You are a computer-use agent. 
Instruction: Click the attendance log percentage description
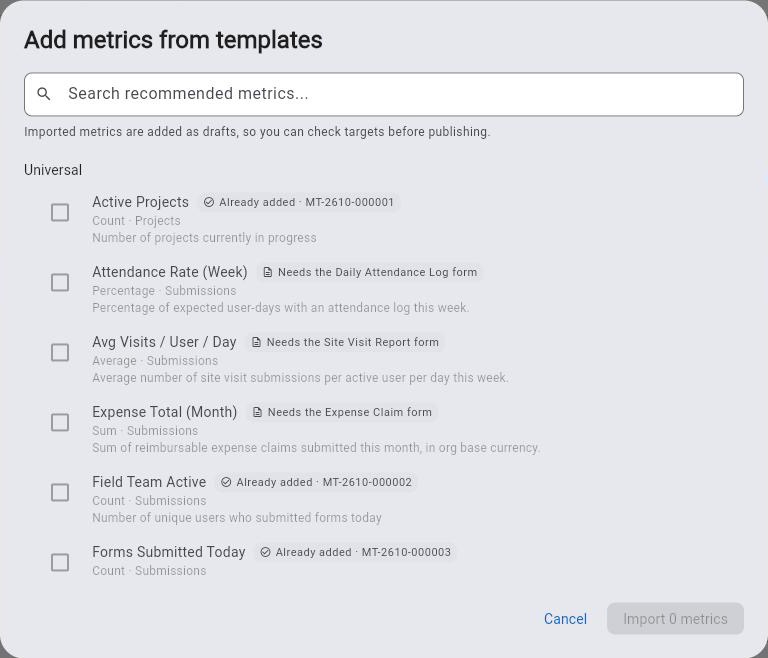281,308
